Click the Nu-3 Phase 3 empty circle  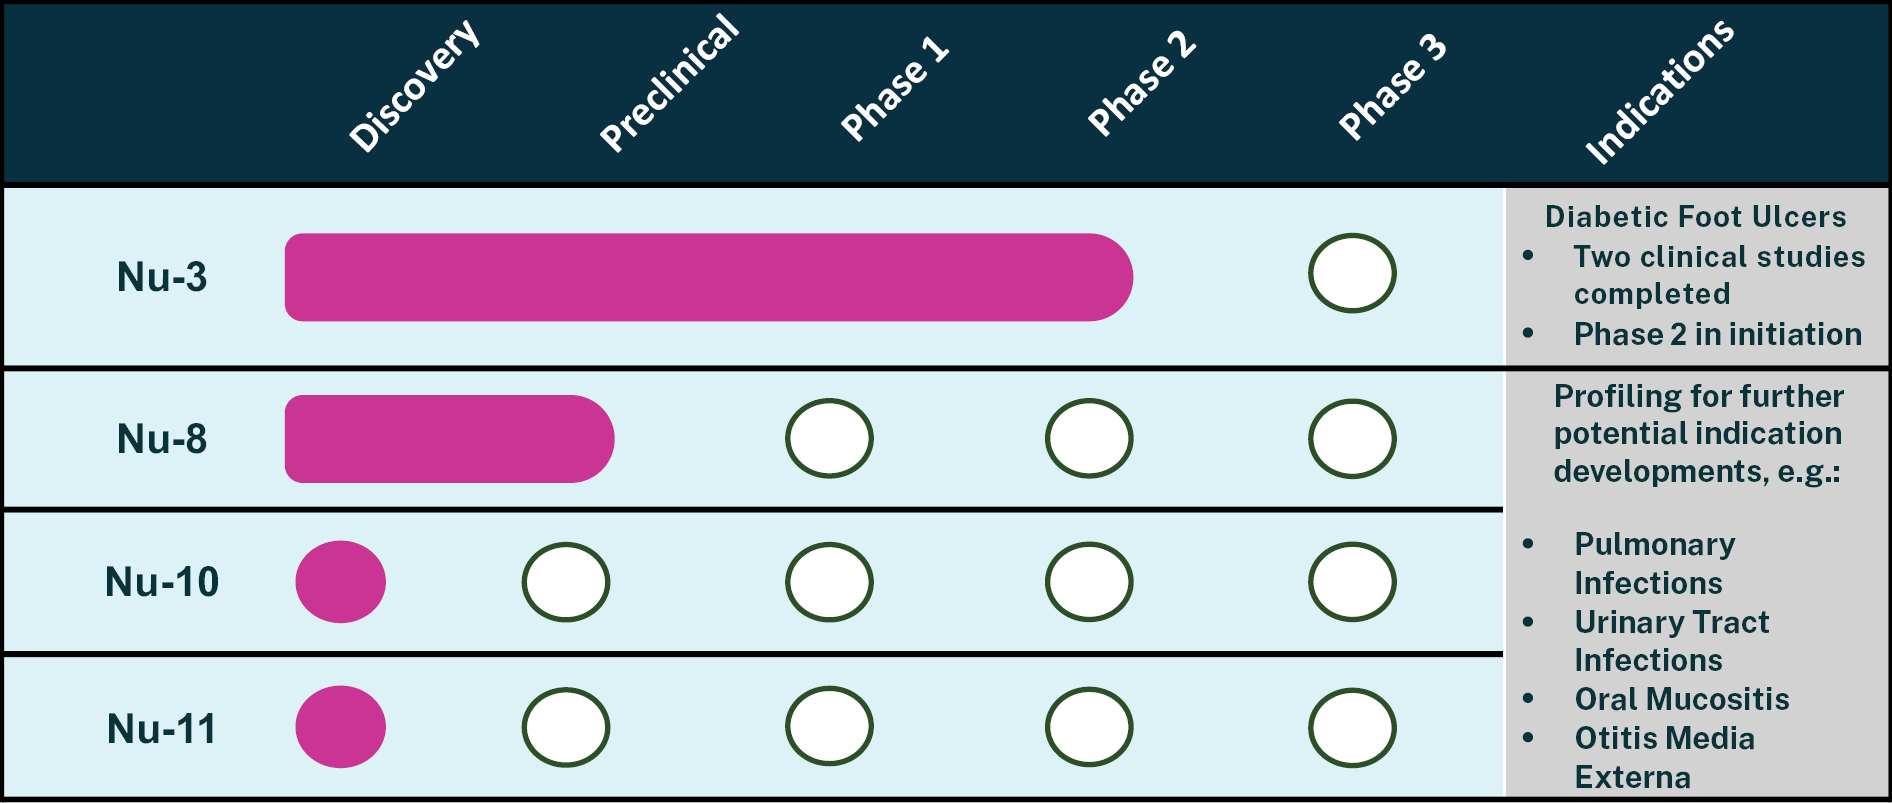coord(1352,273)
